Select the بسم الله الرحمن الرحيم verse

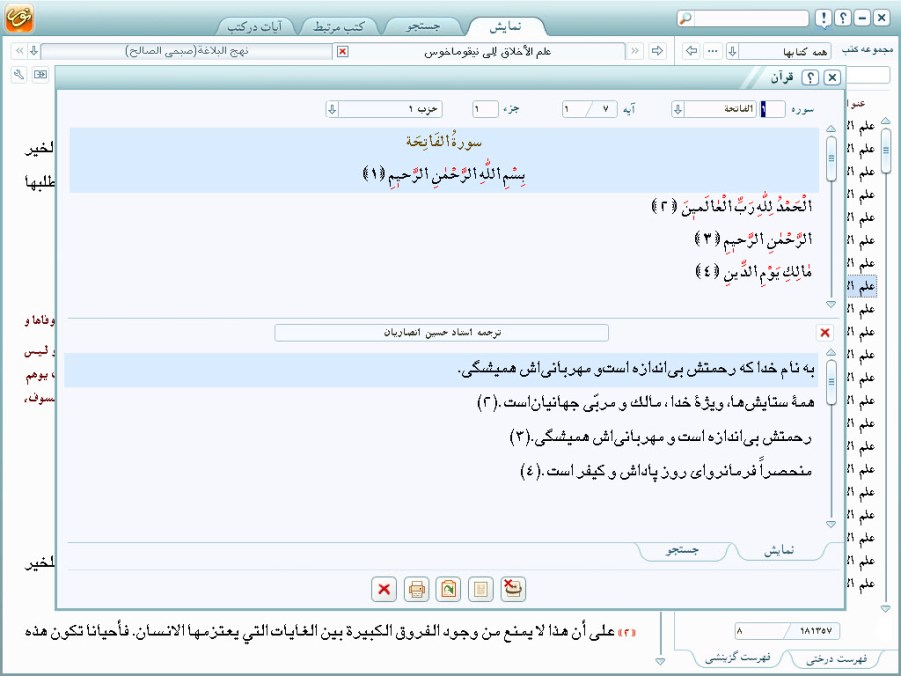point(444,174)
